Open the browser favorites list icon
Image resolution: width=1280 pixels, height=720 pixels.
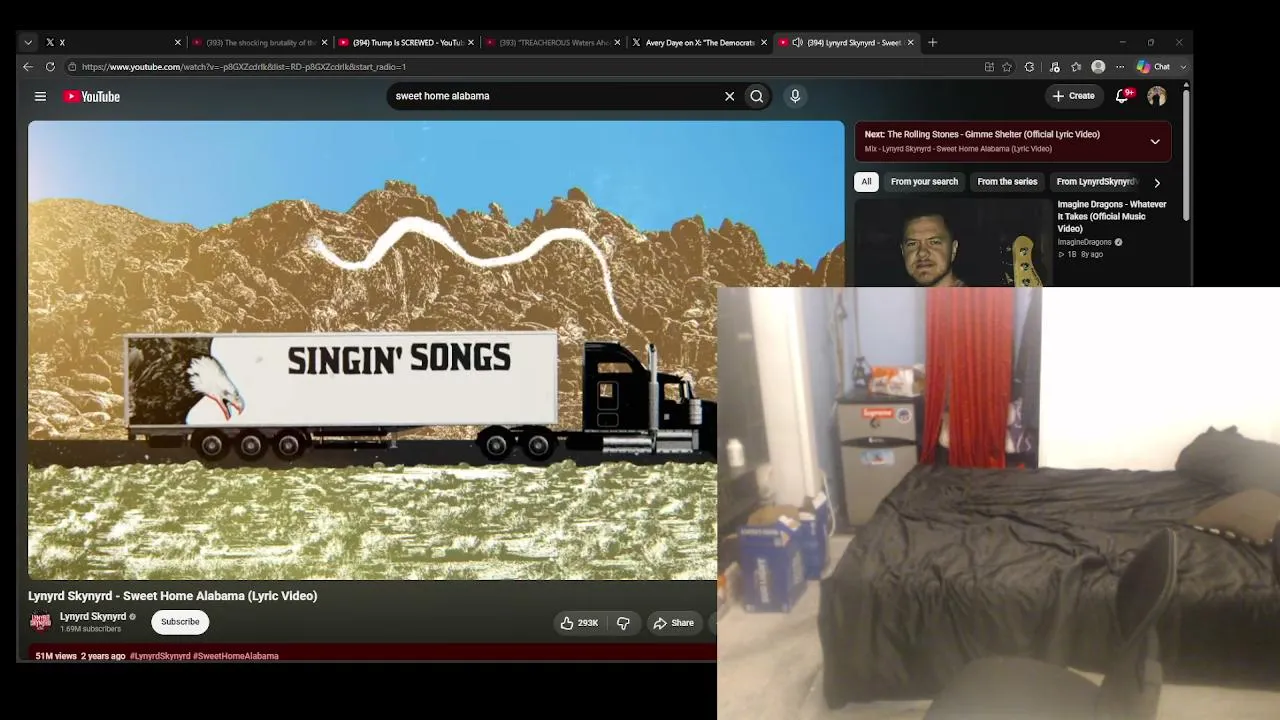[1076, 67]
